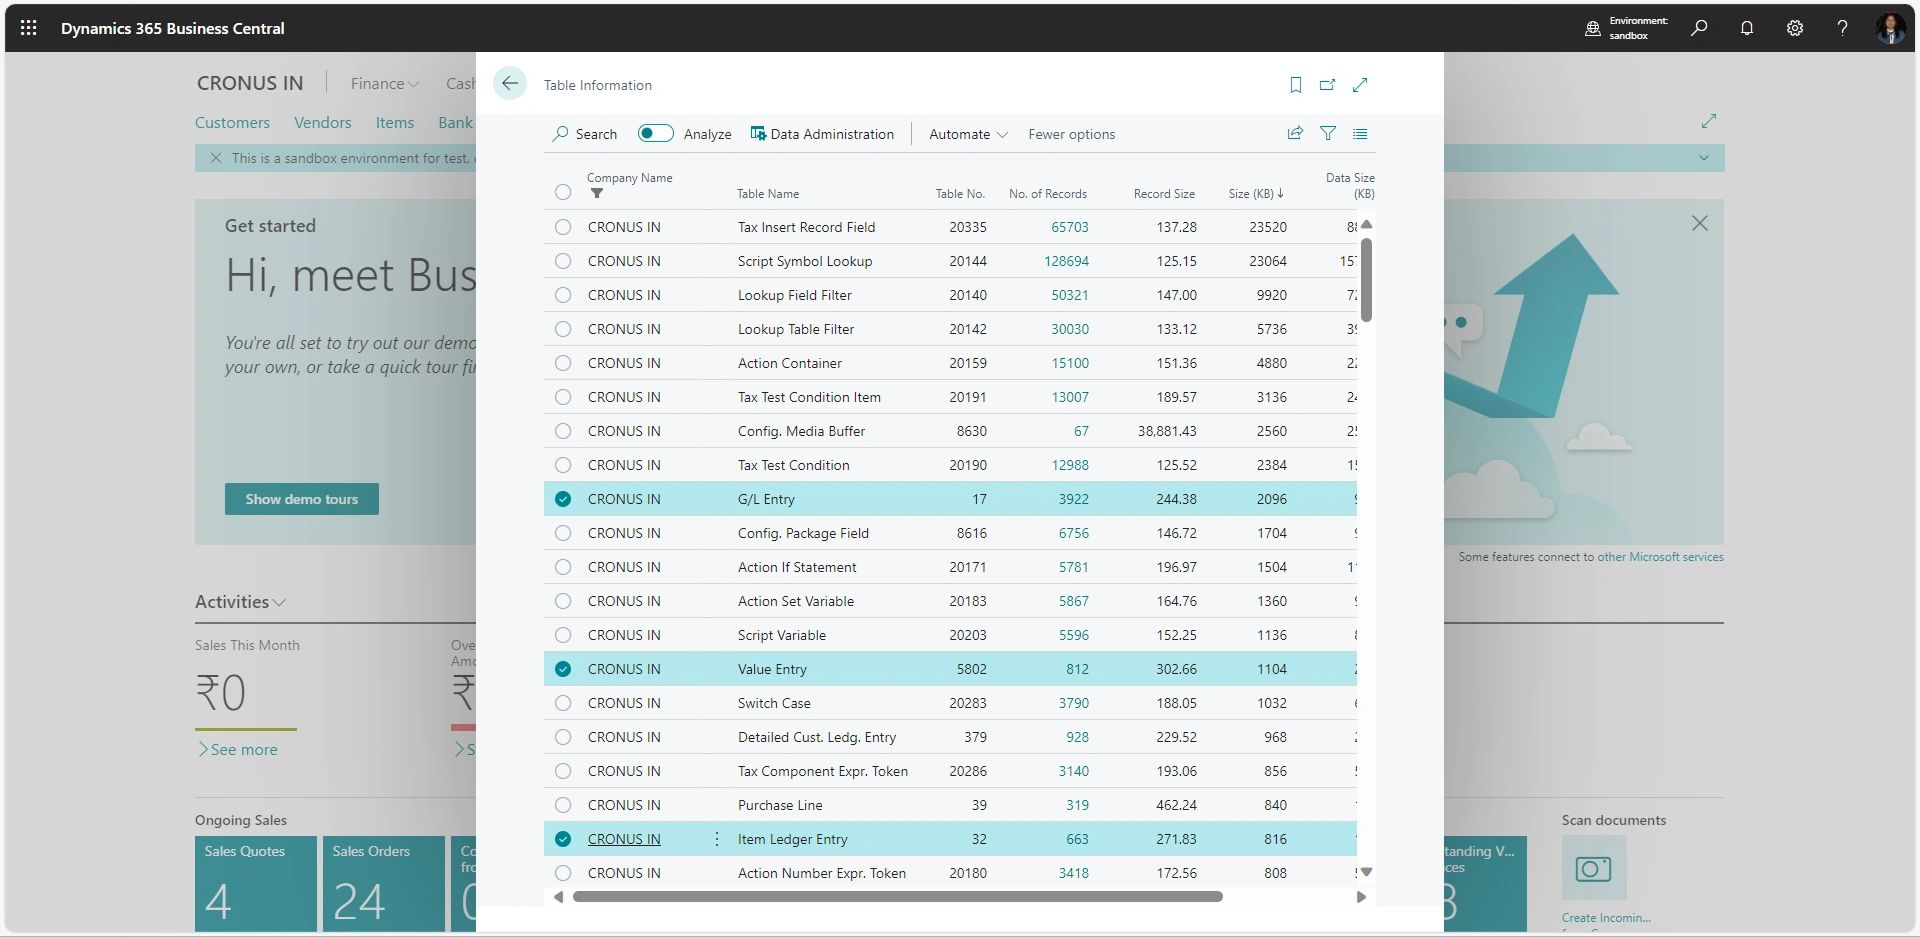Open Table Information in a new window
1920x938 pixels.
1327,85
